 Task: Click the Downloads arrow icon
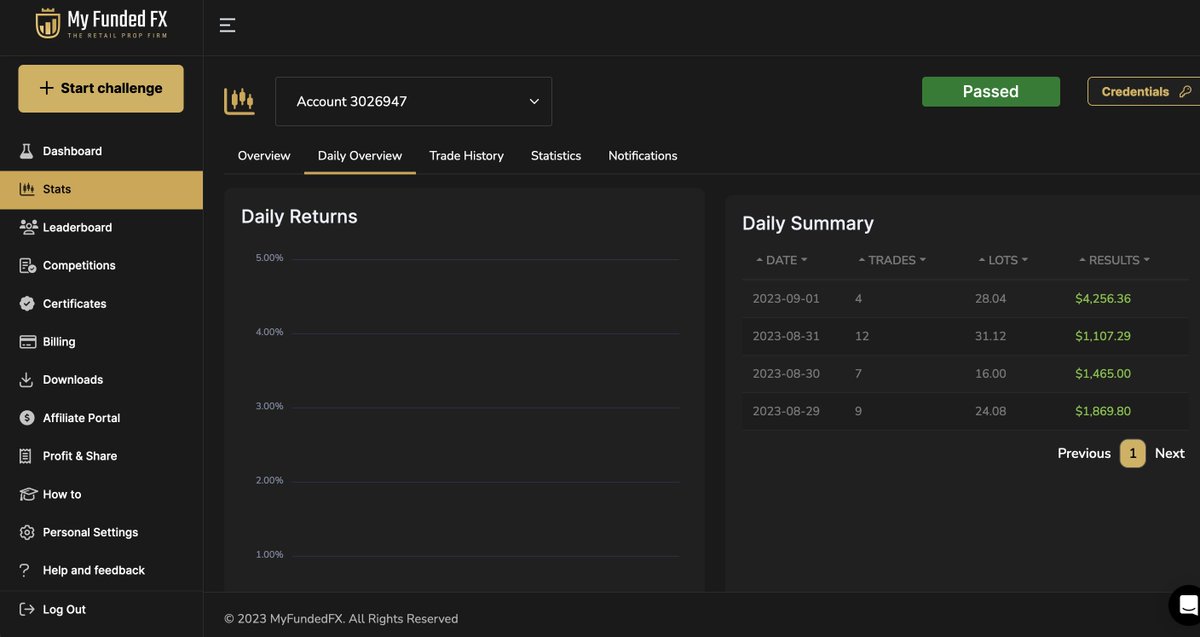27,380
